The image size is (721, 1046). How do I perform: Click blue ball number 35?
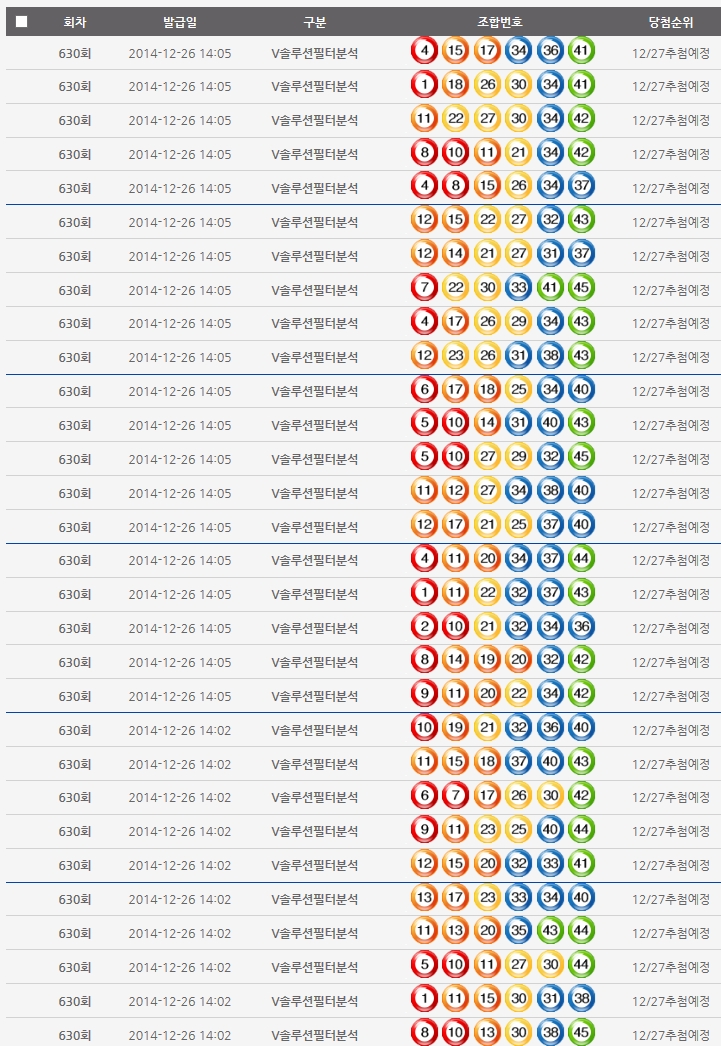pos(518,932)
